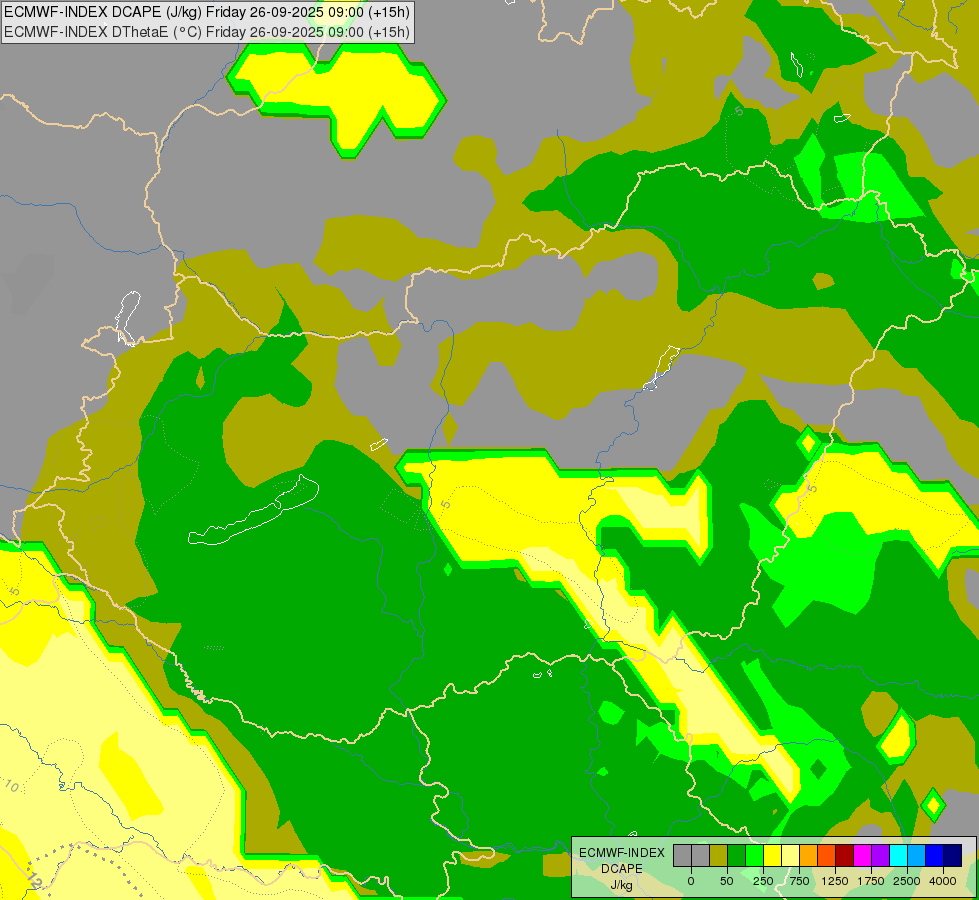Click the legend value label 50

pos(727,881)
